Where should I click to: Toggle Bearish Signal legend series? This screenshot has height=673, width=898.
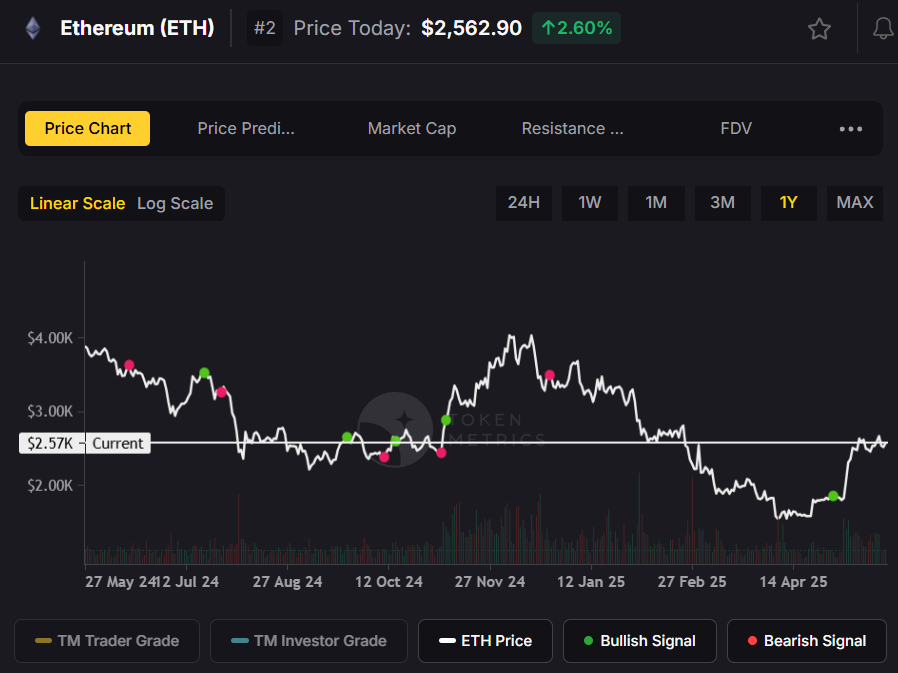pyautogui.click(x=807, y=640)
